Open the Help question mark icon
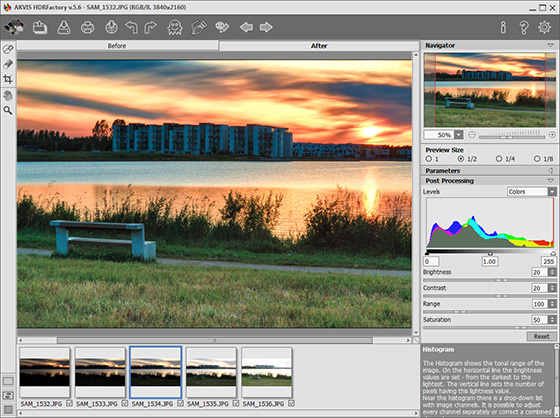 click(x=524, y=27)
